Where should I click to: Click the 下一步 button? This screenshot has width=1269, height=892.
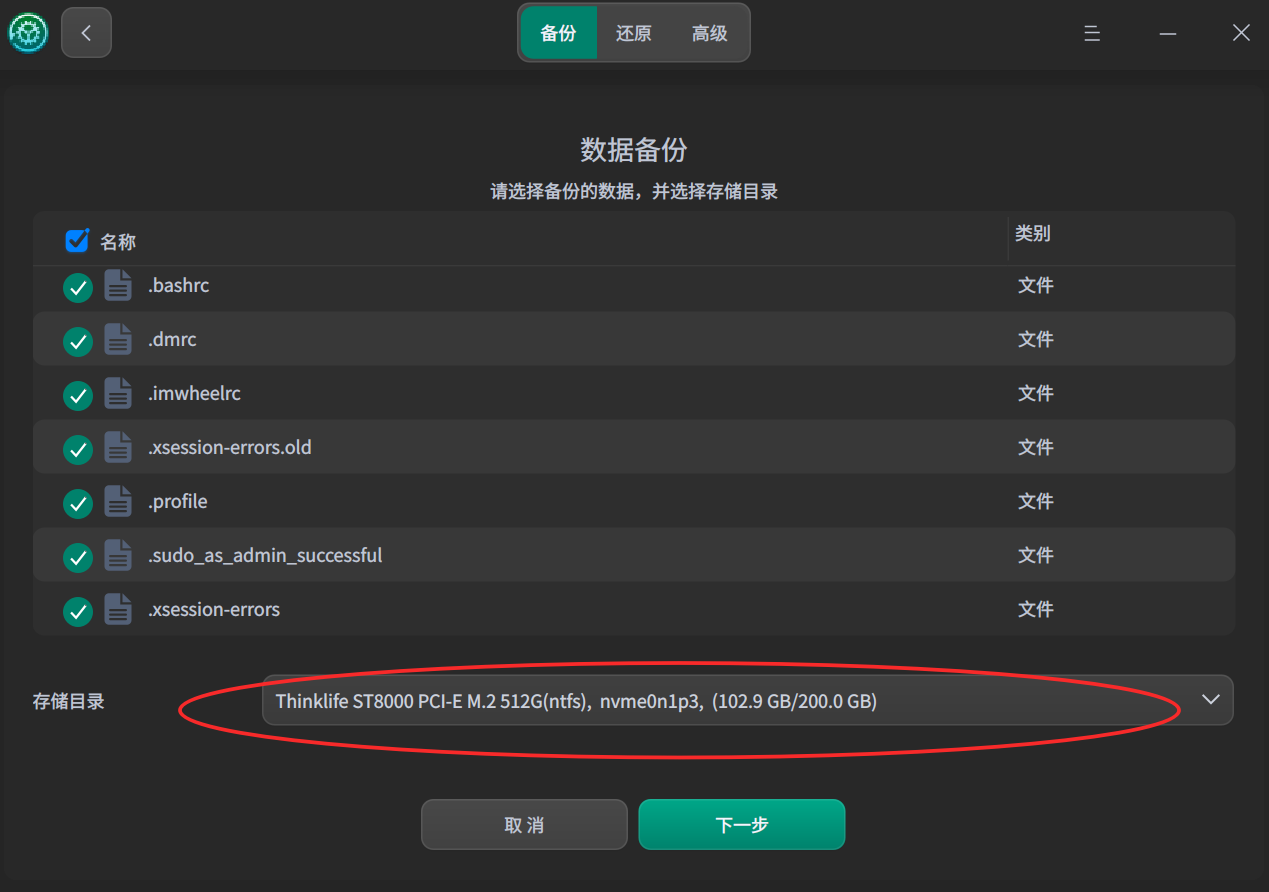(x=742, y=825)
